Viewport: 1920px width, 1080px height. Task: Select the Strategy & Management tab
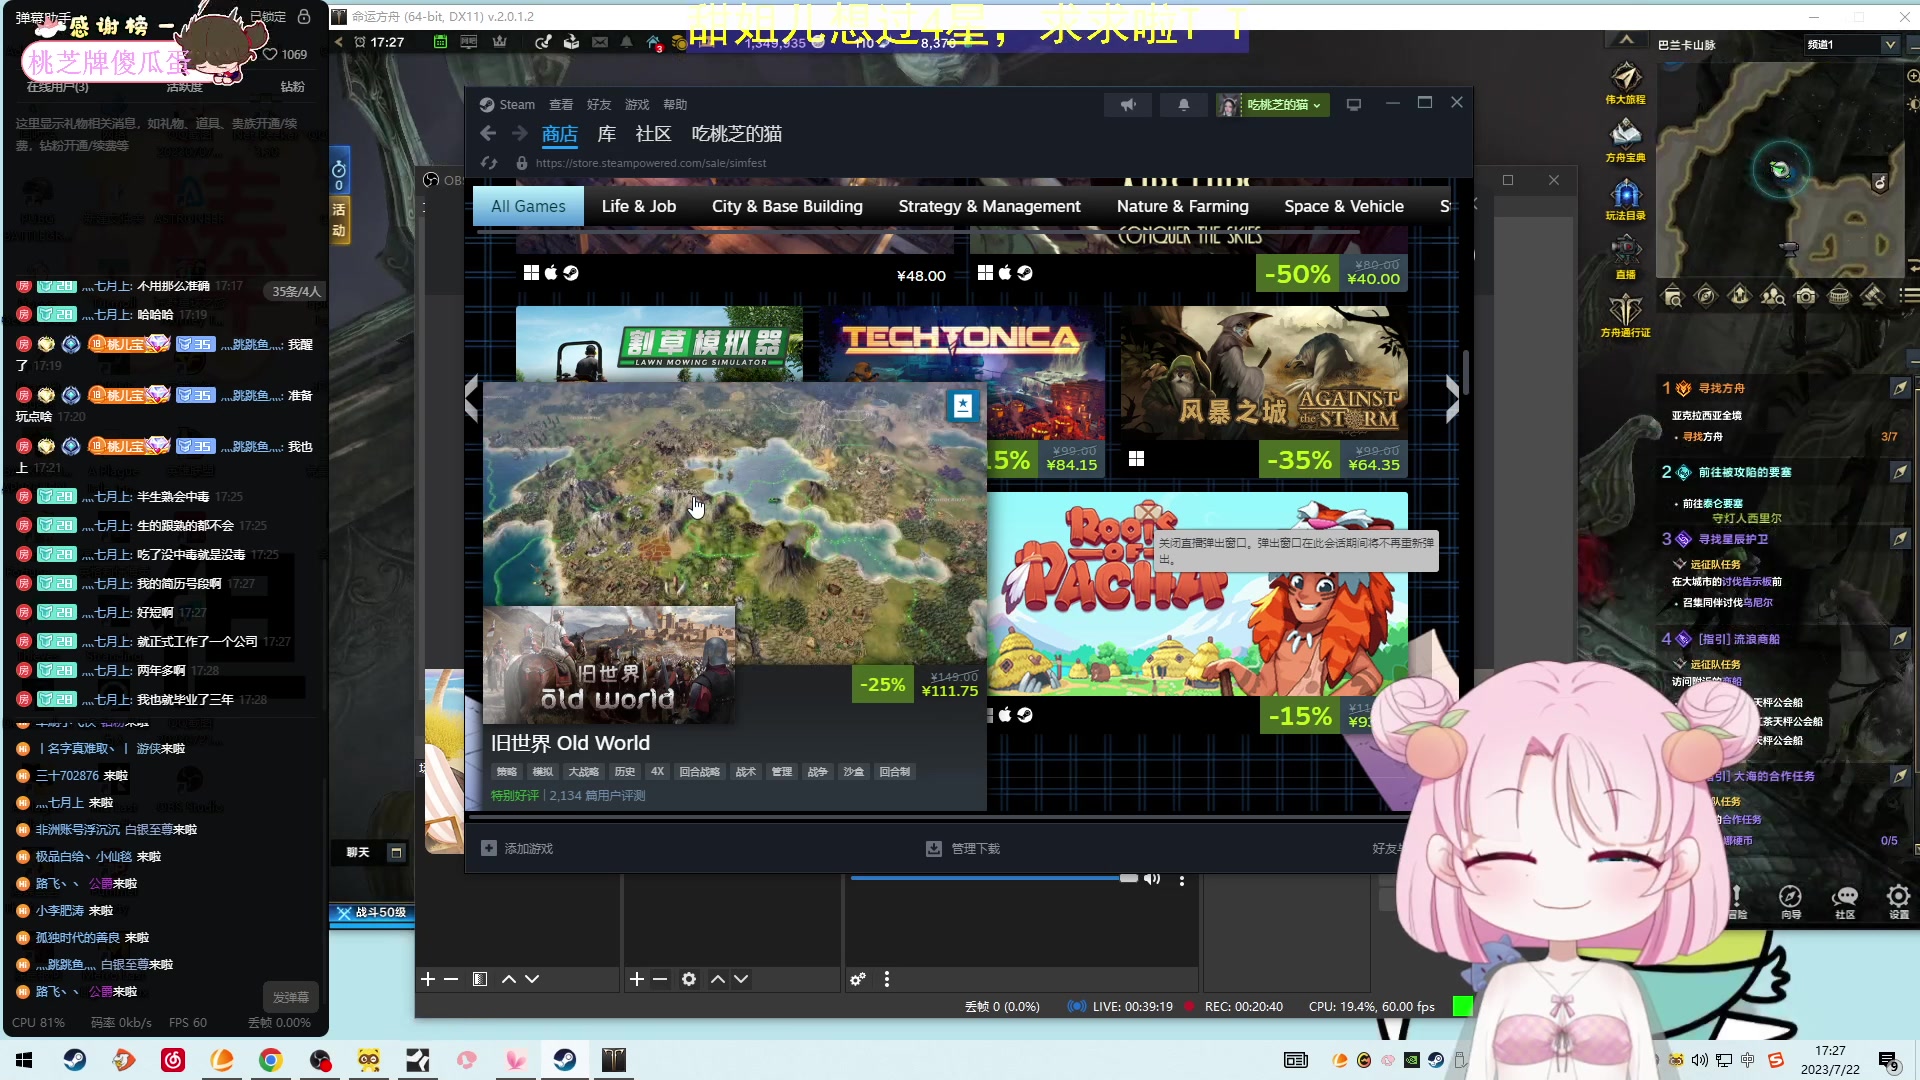click(x=989, y=206)
